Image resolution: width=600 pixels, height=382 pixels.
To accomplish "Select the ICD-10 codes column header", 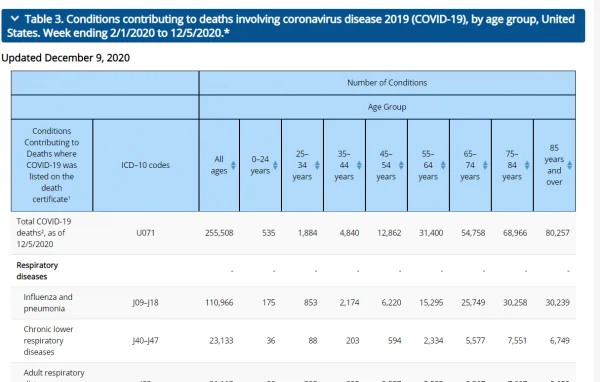I will click(145, 165).
